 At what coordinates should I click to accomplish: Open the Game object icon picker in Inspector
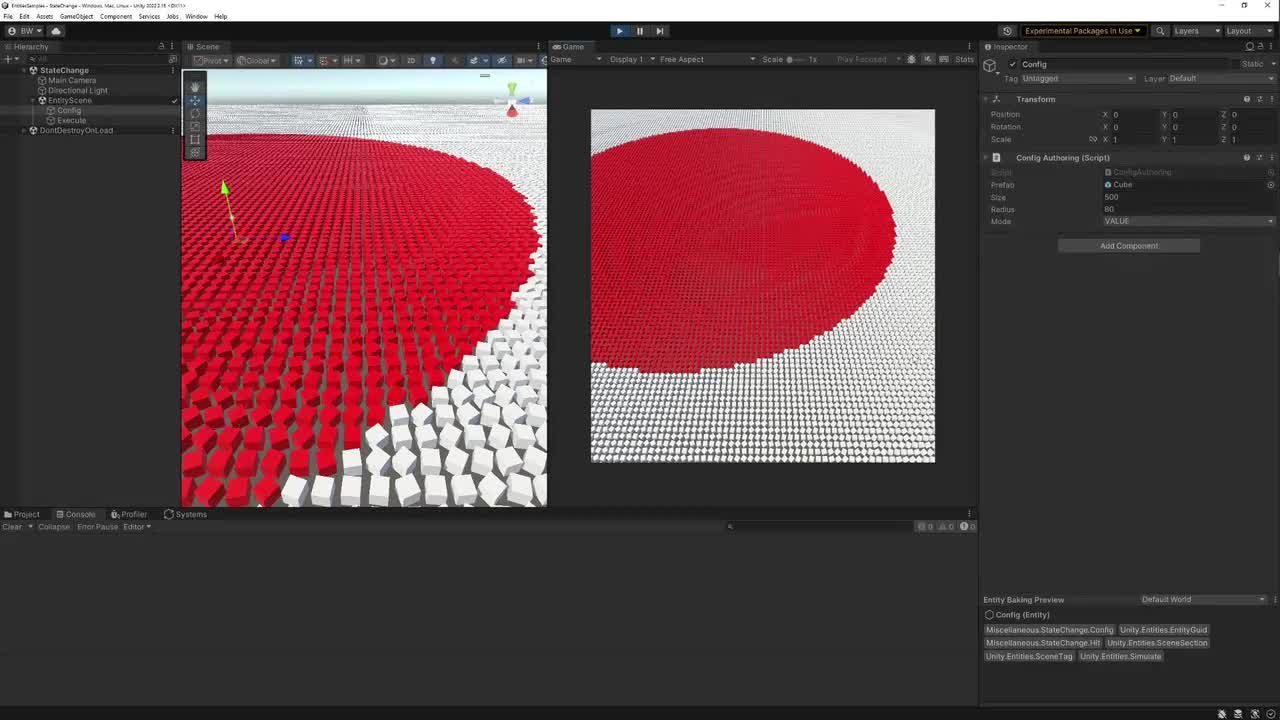point(990,66)
